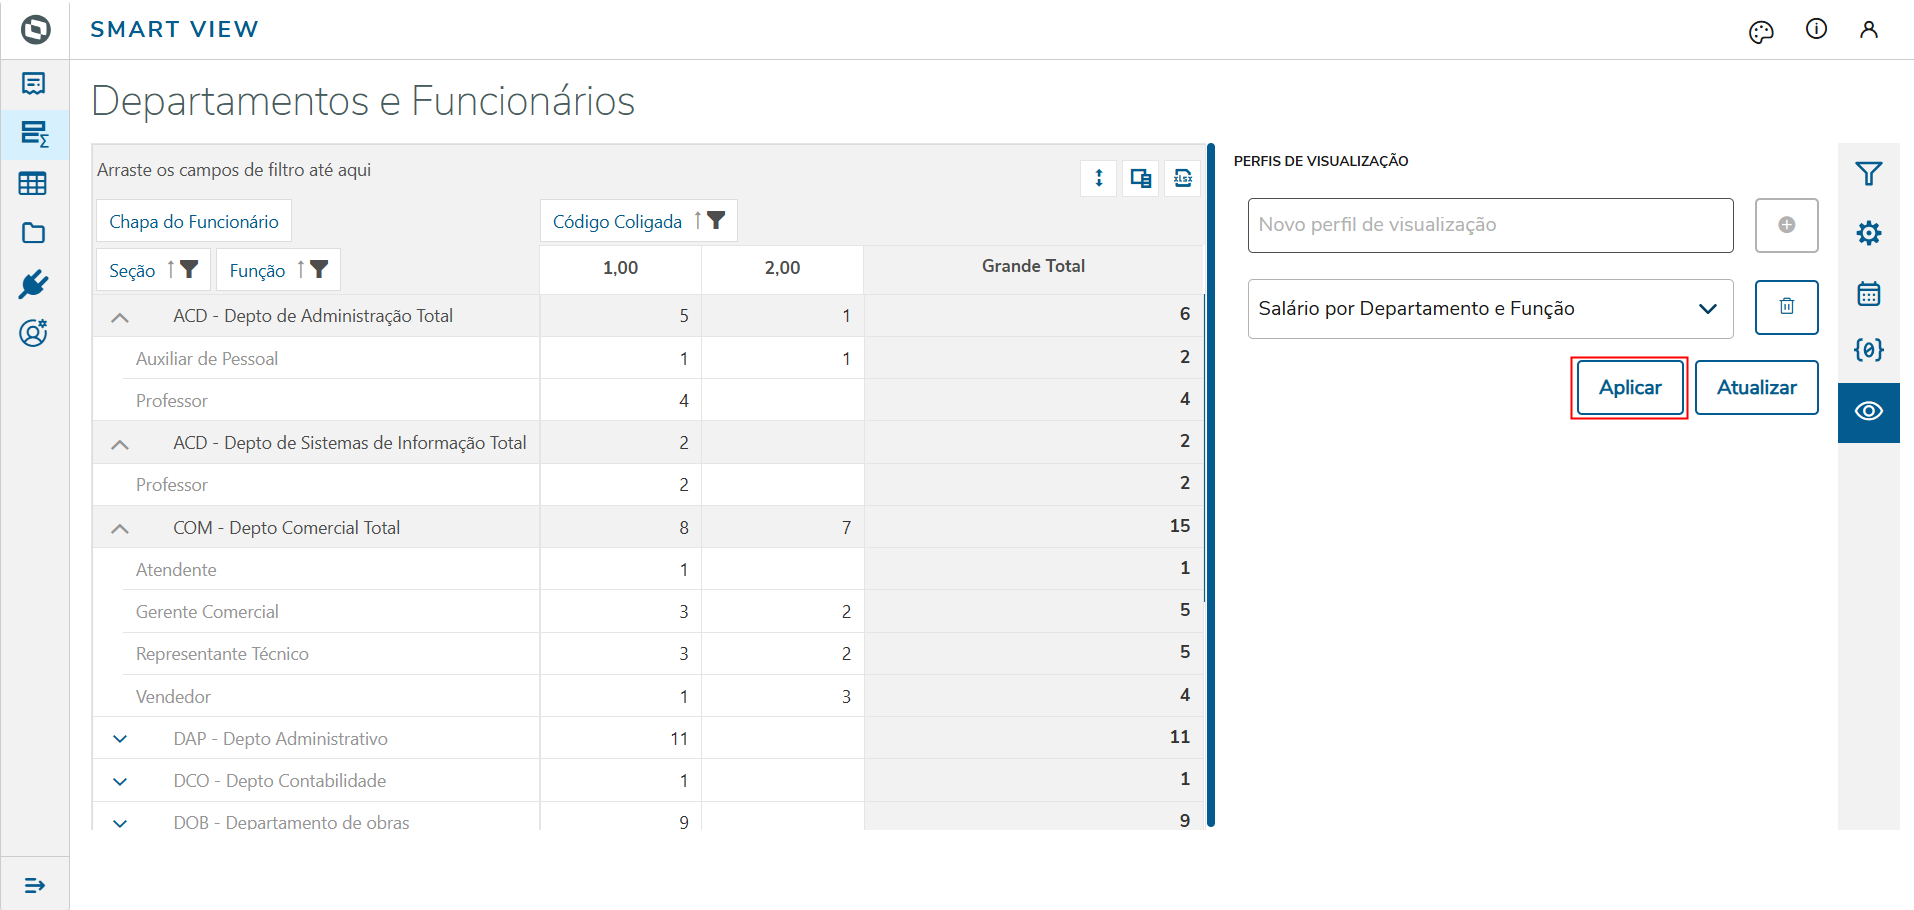1914x910 pixels.
Task: Open the table grid sidebar menu item
Action: pos(33,184)
